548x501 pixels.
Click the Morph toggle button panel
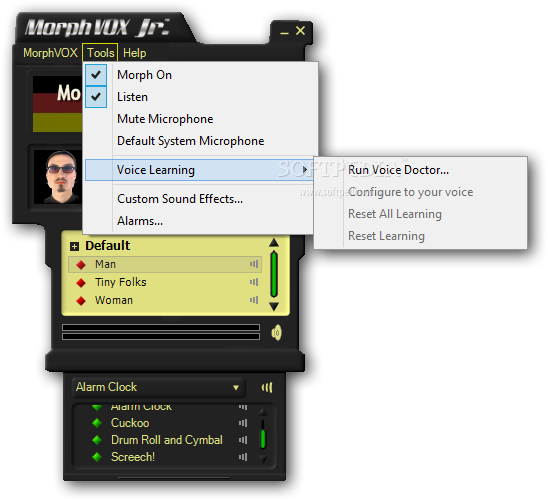coord(57,104)
